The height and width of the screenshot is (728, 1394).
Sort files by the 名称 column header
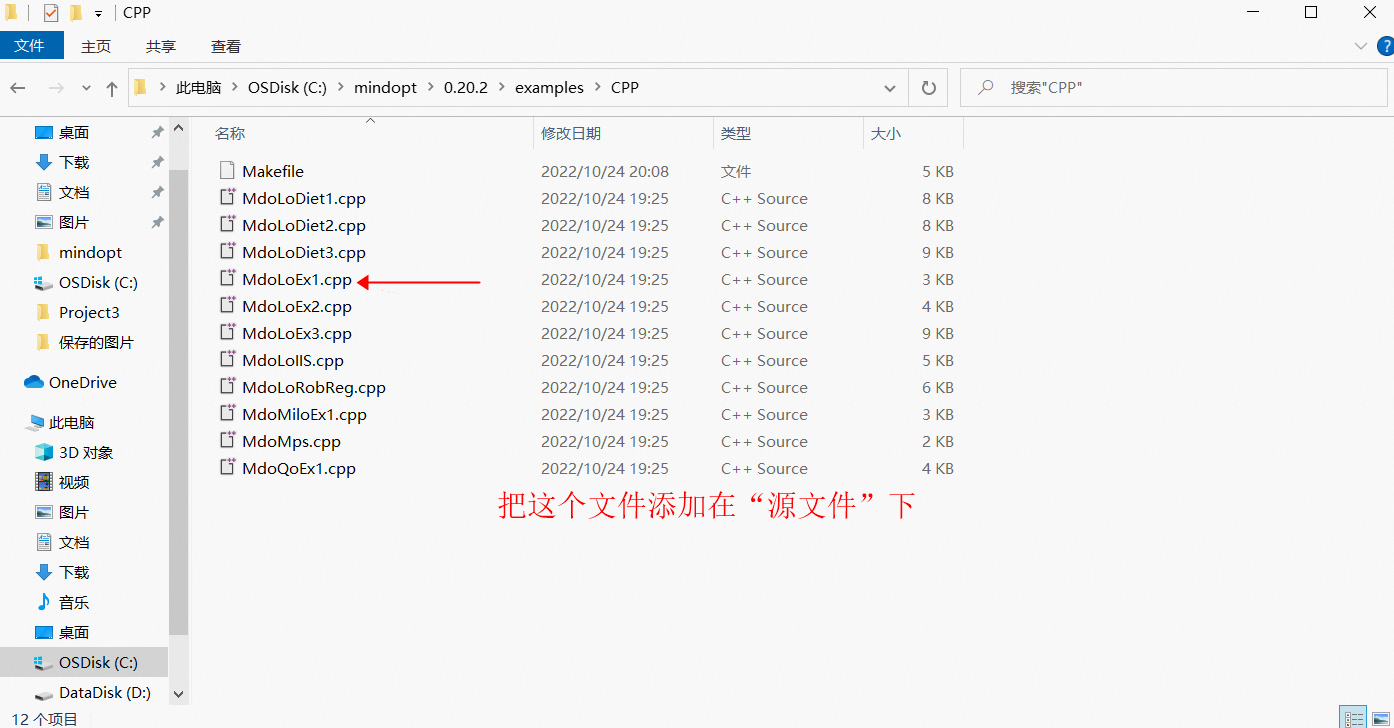coord(229,132)
